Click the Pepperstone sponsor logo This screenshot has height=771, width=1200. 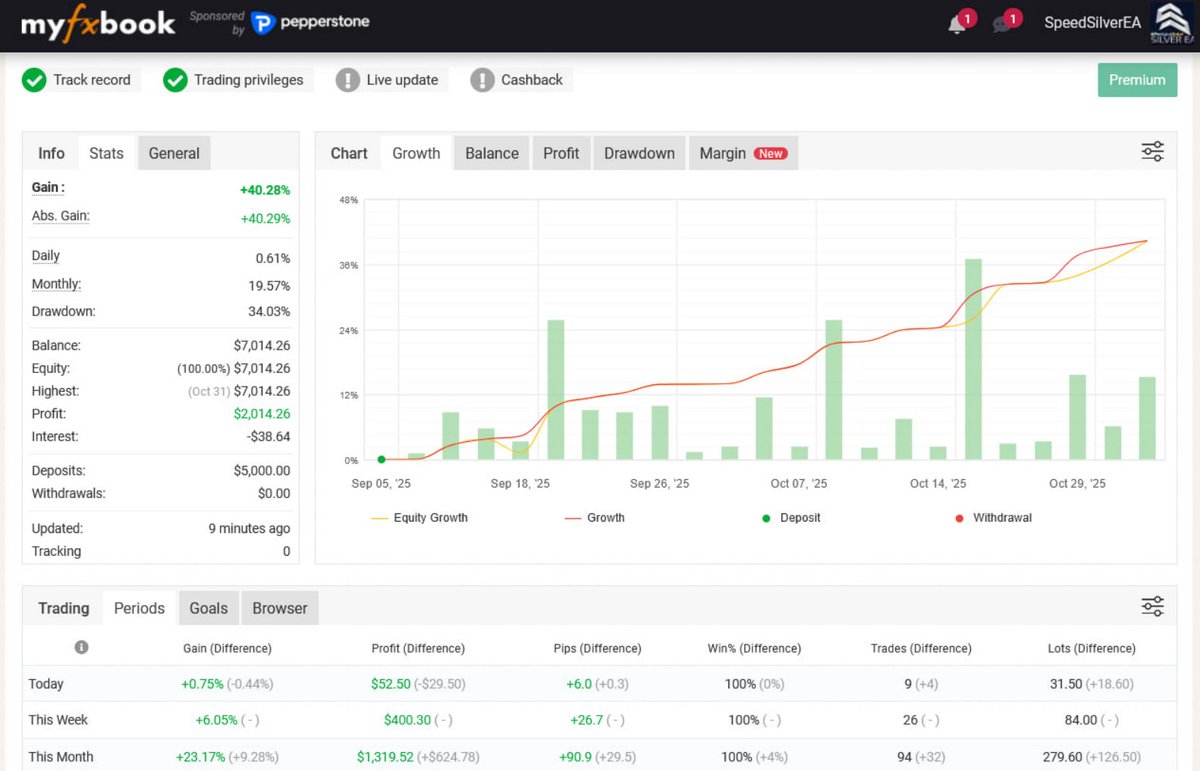coord(310,23)
